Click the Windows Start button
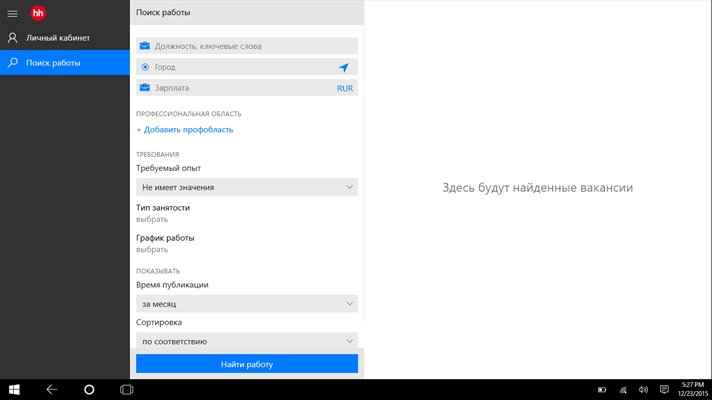The width and height of the screenshot is (712, 400). (15, 388)
